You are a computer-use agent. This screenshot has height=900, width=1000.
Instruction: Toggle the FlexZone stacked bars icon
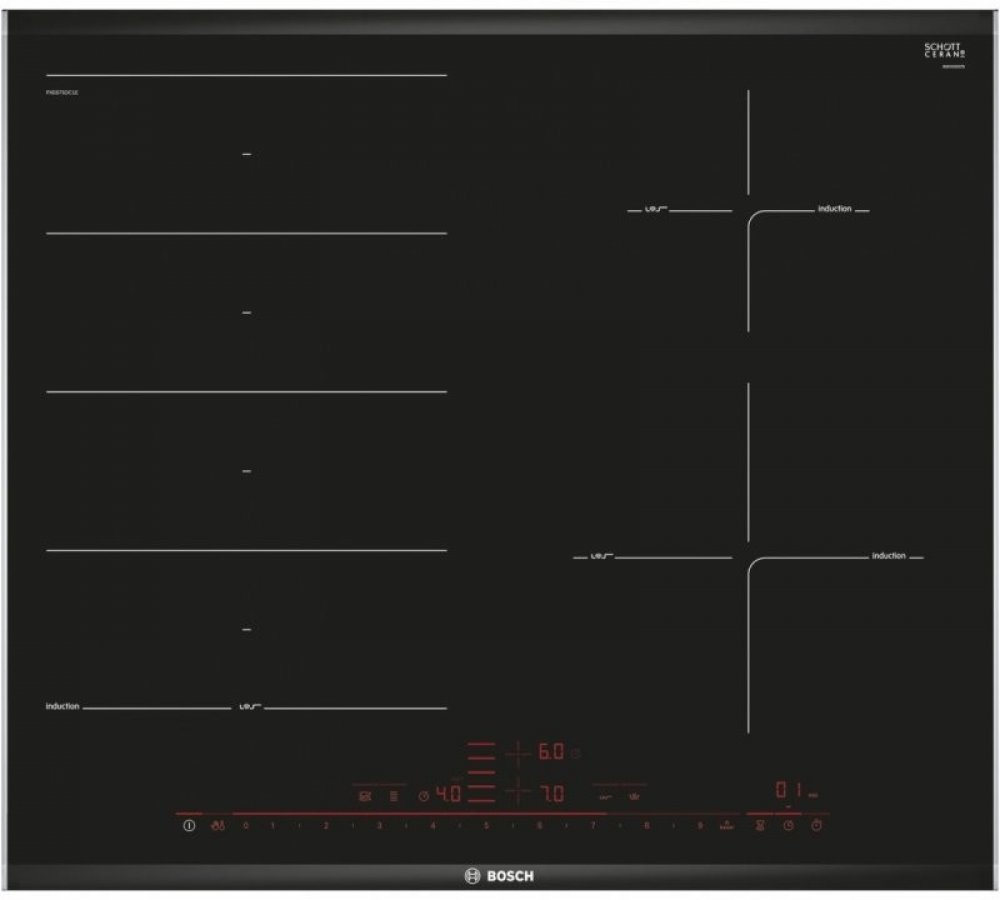[394, 796]
